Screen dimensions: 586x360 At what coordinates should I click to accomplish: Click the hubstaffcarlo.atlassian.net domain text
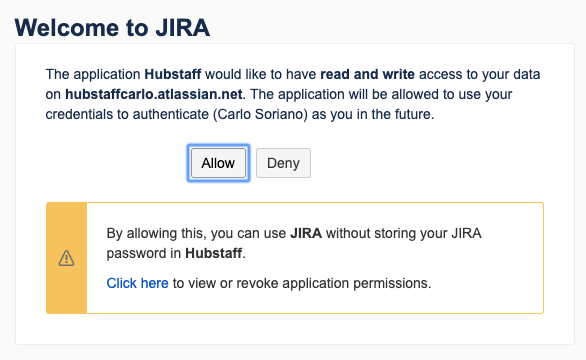(154, 94)
